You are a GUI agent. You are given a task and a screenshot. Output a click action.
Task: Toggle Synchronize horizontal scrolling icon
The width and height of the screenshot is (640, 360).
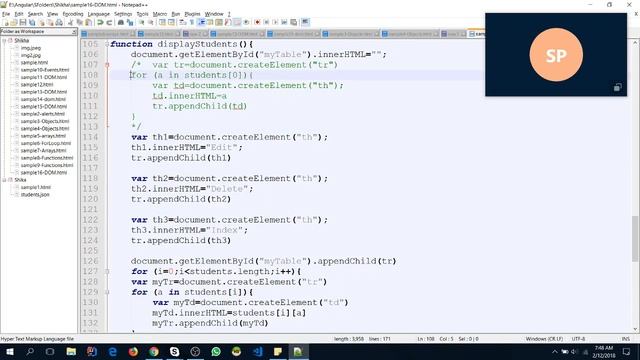pyautogui.click(x=171, y=22)
